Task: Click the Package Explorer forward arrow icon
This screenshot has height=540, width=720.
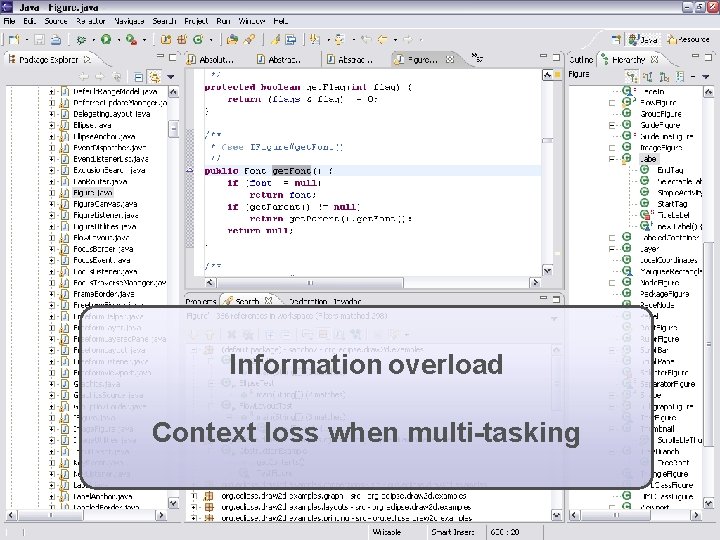Action: [100, 77]
